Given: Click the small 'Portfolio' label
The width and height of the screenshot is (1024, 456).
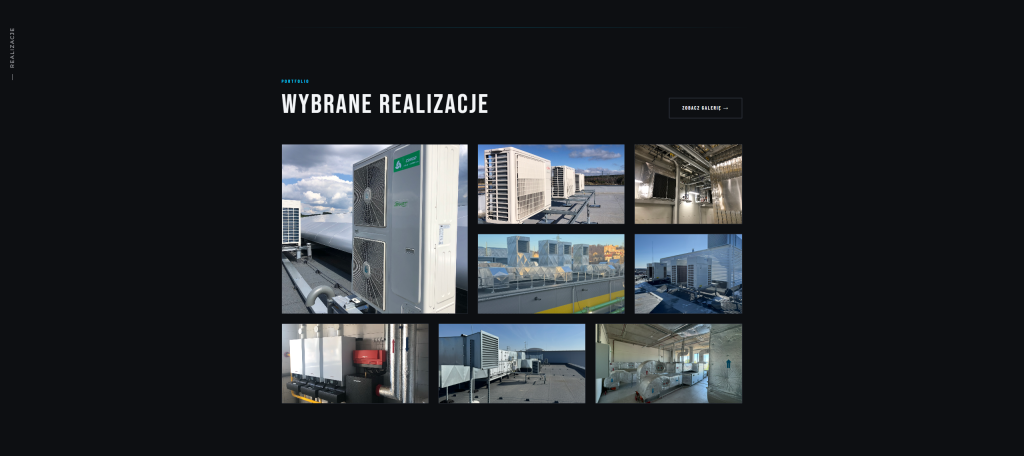Looking at the screenshot, I should 295,82.
